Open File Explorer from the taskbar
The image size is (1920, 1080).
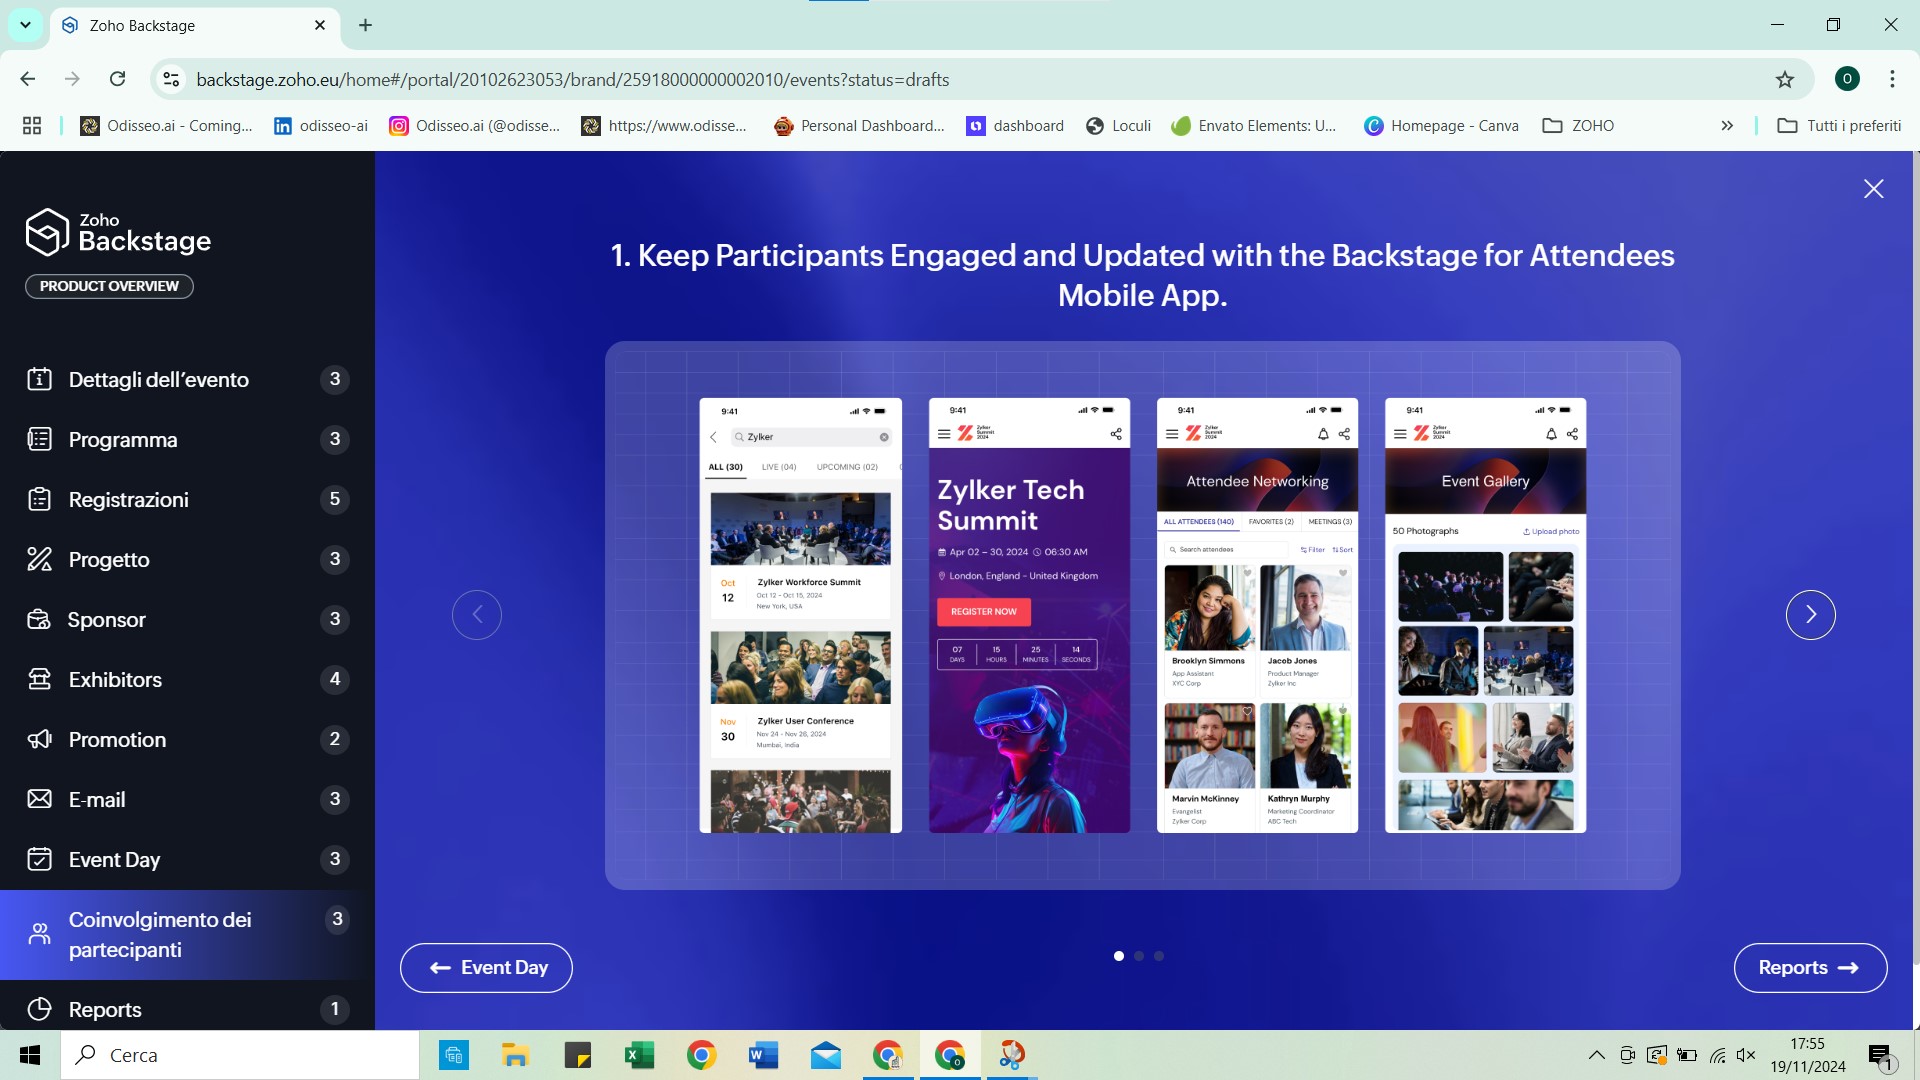(x=515, y=1055)
